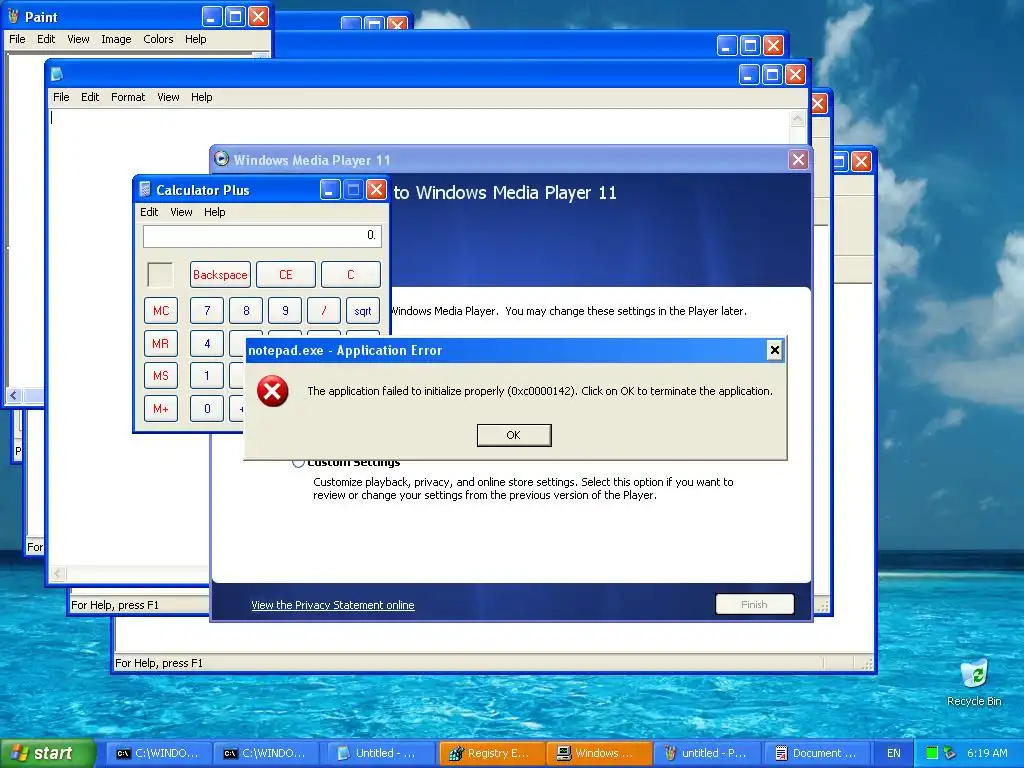Open the Paint Help menu
1024x768 pixels.
pos(195,39)
